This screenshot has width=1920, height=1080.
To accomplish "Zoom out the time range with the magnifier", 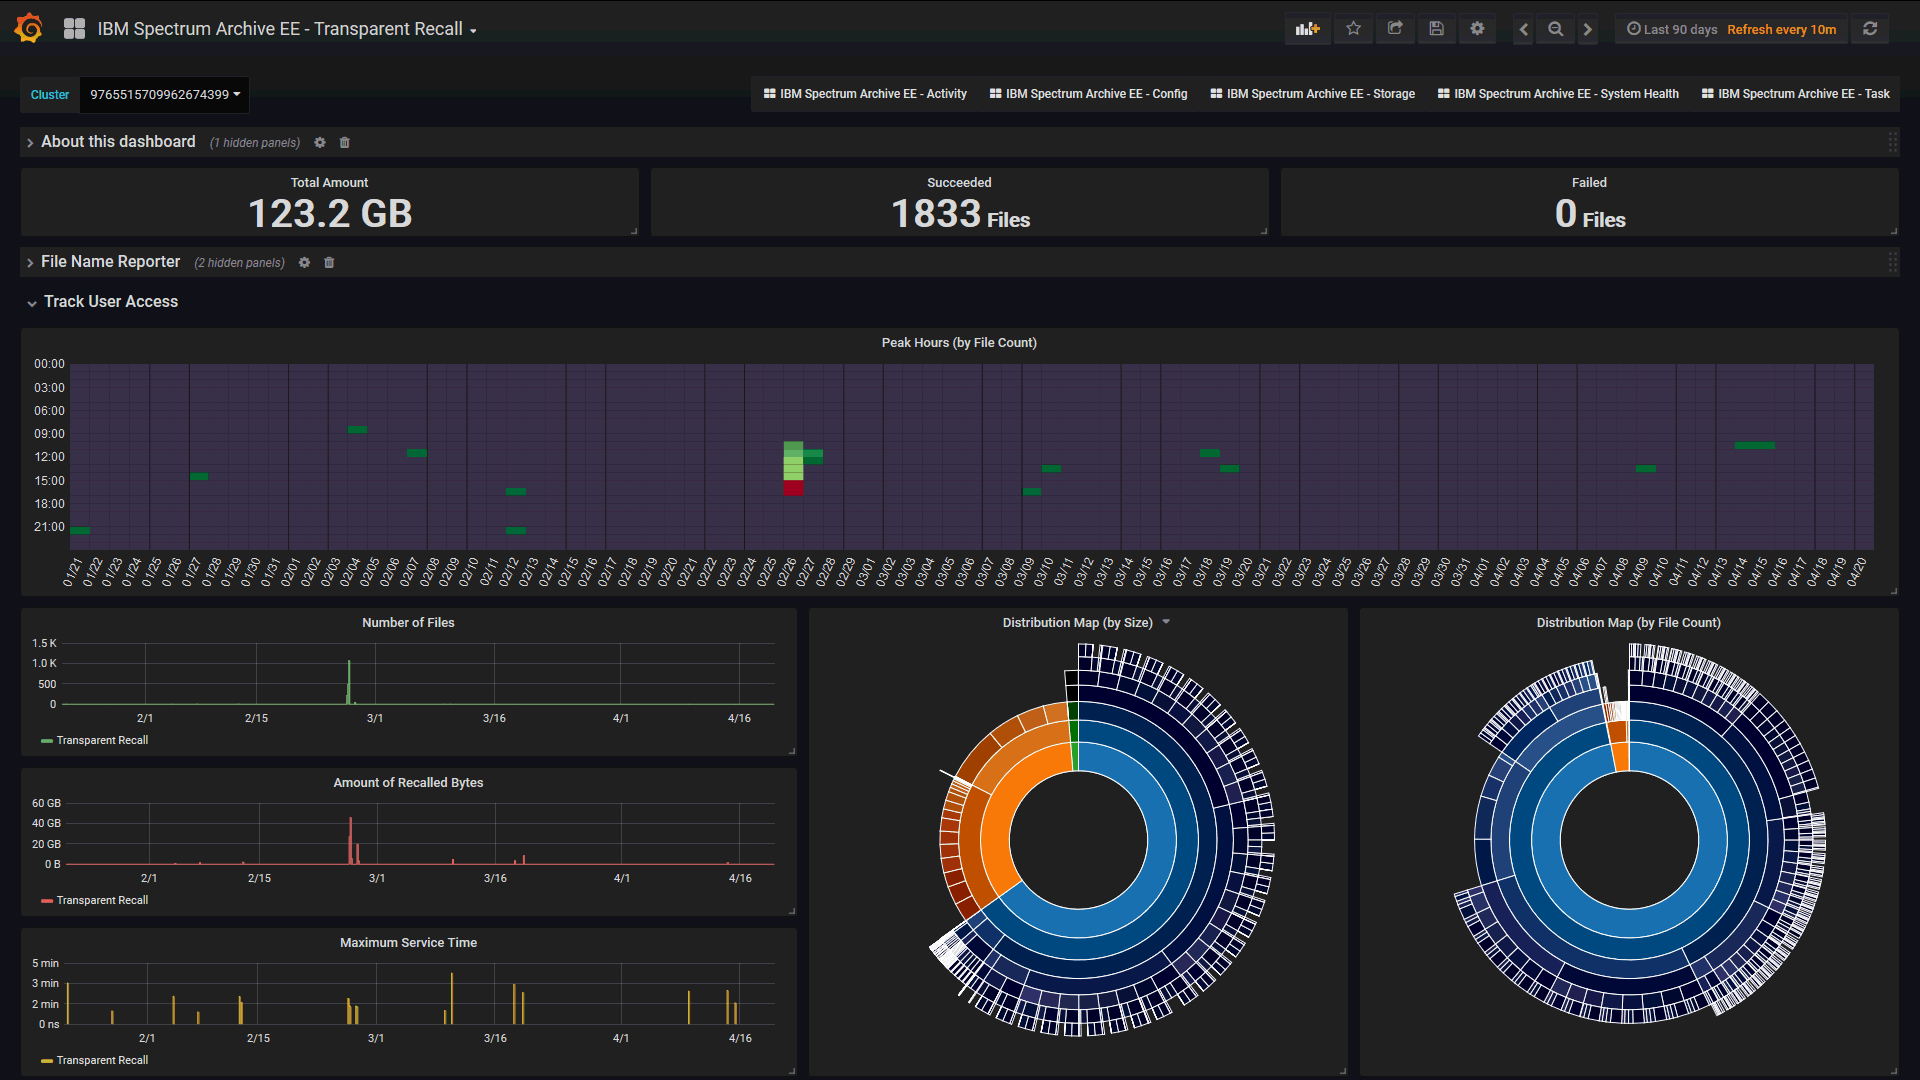I will [1554, 29].
